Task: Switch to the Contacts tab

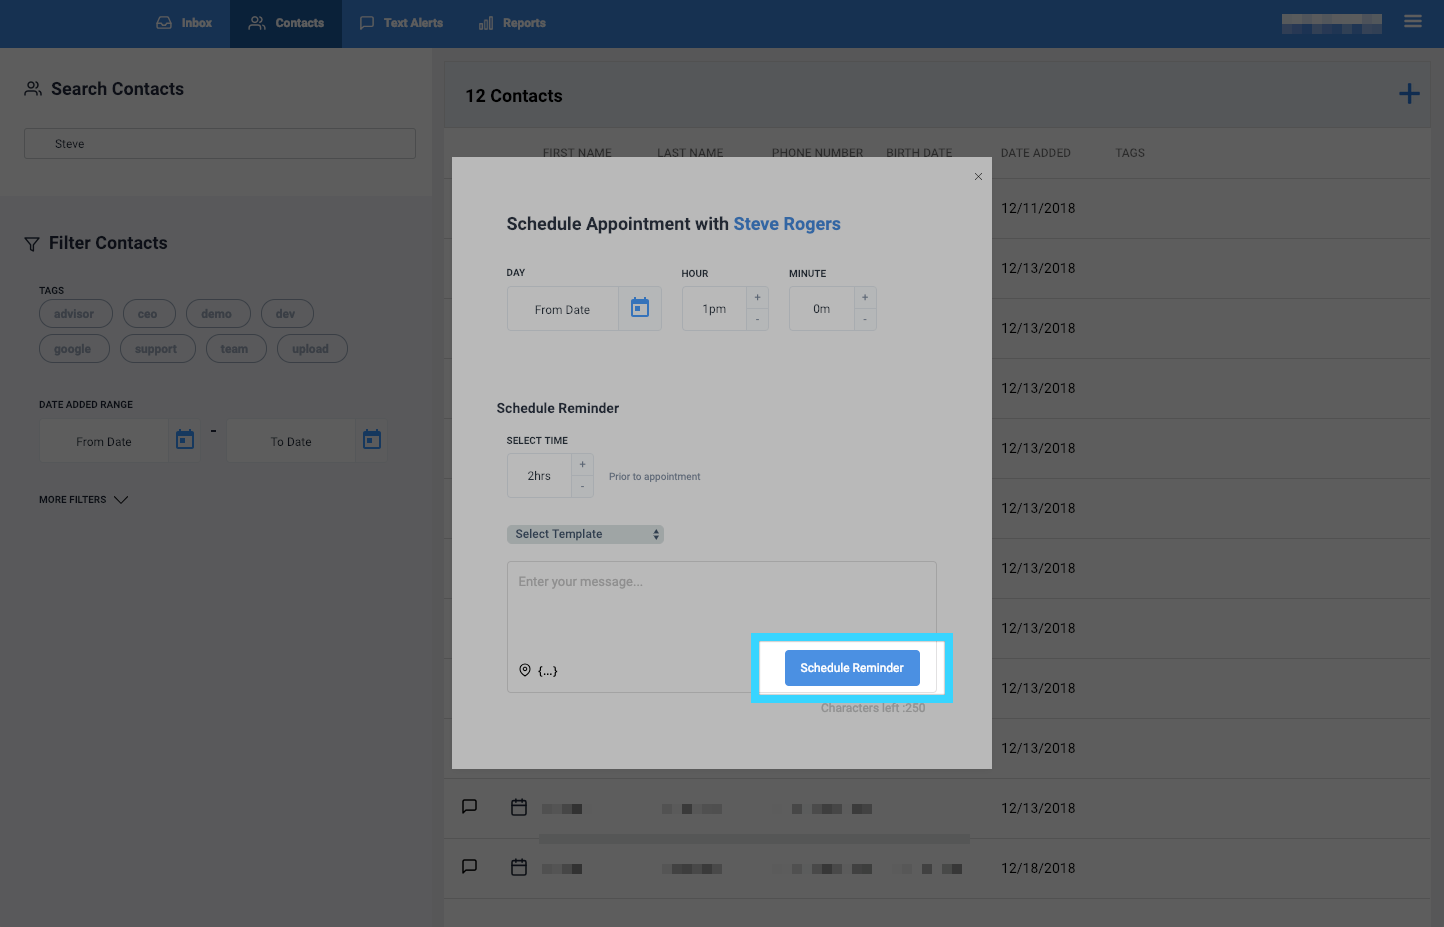Action: 286,23
